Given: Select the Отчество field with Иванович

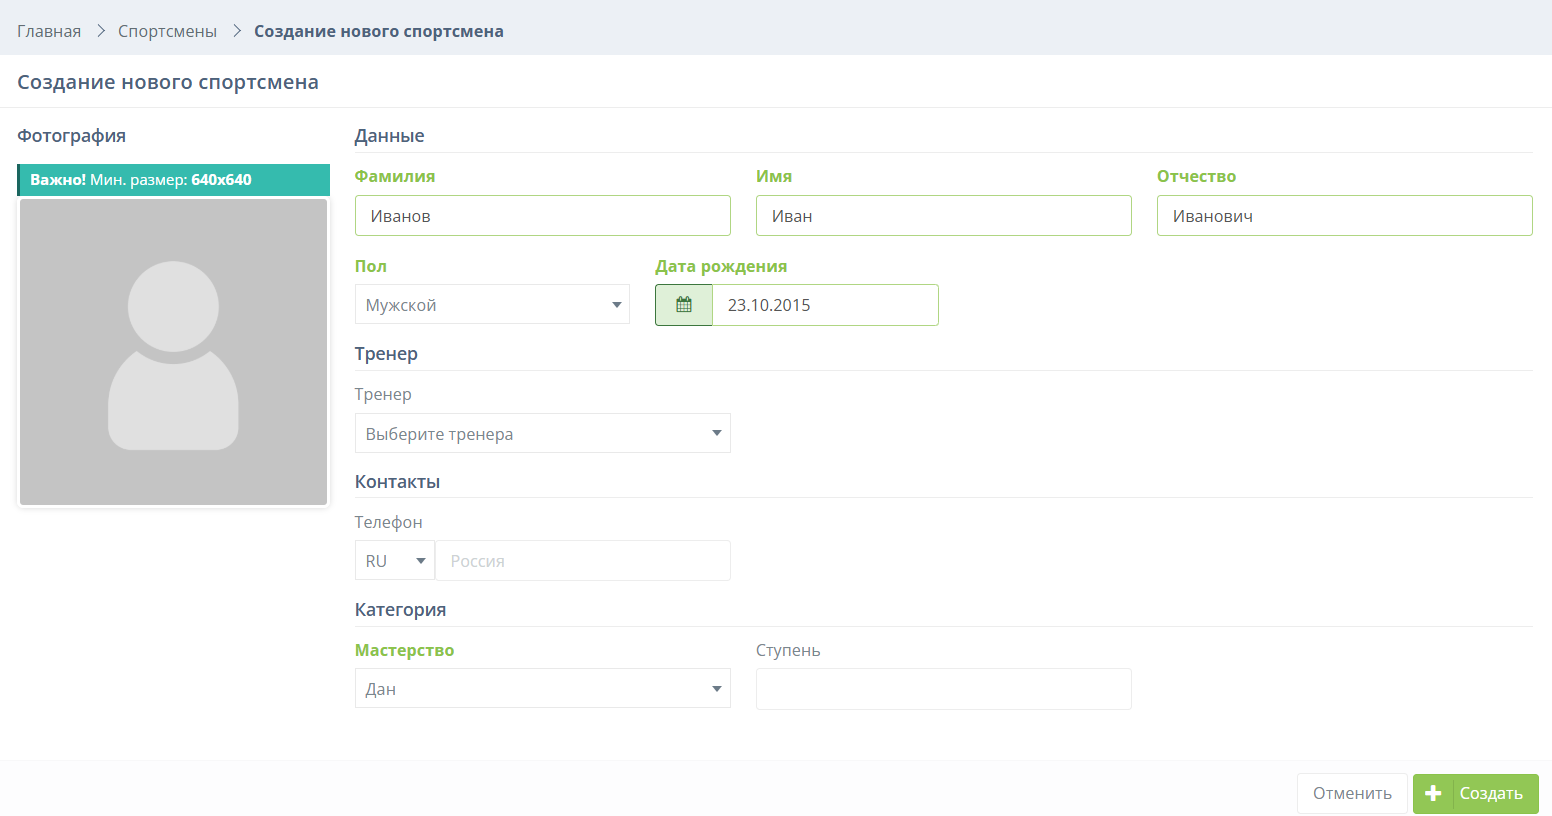Looking at the screenshot, I should point(1344,216).
